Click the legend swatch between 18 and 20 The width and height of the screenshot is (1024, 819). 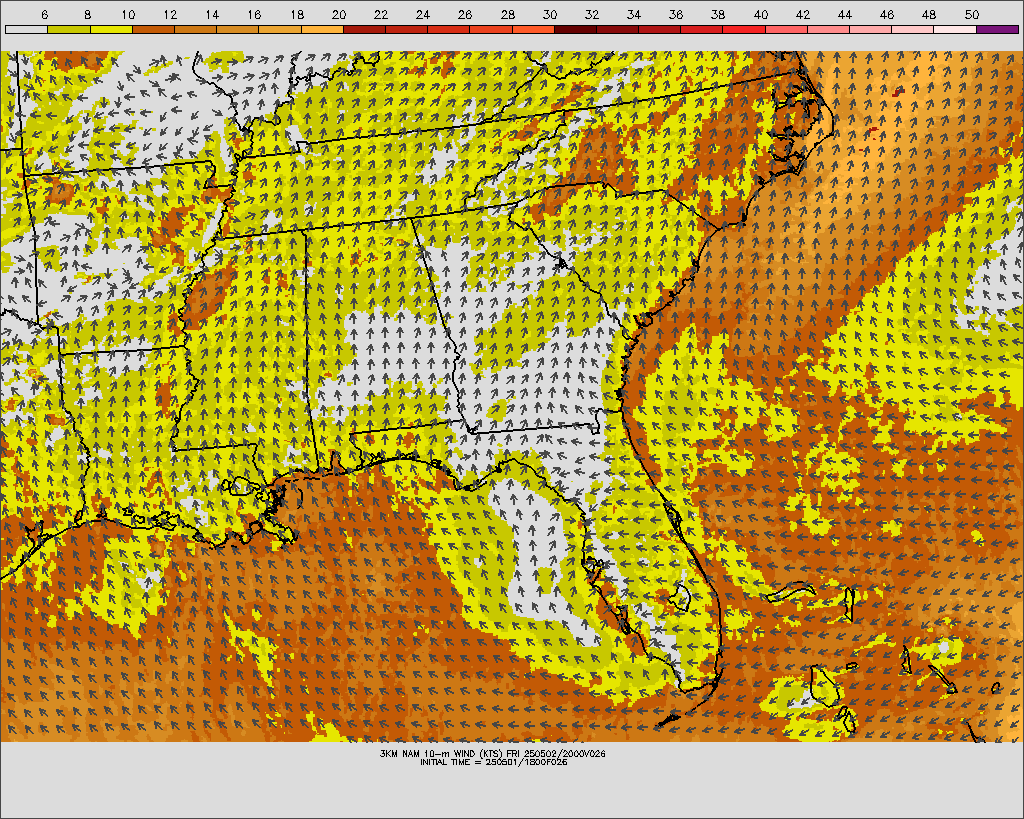coord(322,29)
